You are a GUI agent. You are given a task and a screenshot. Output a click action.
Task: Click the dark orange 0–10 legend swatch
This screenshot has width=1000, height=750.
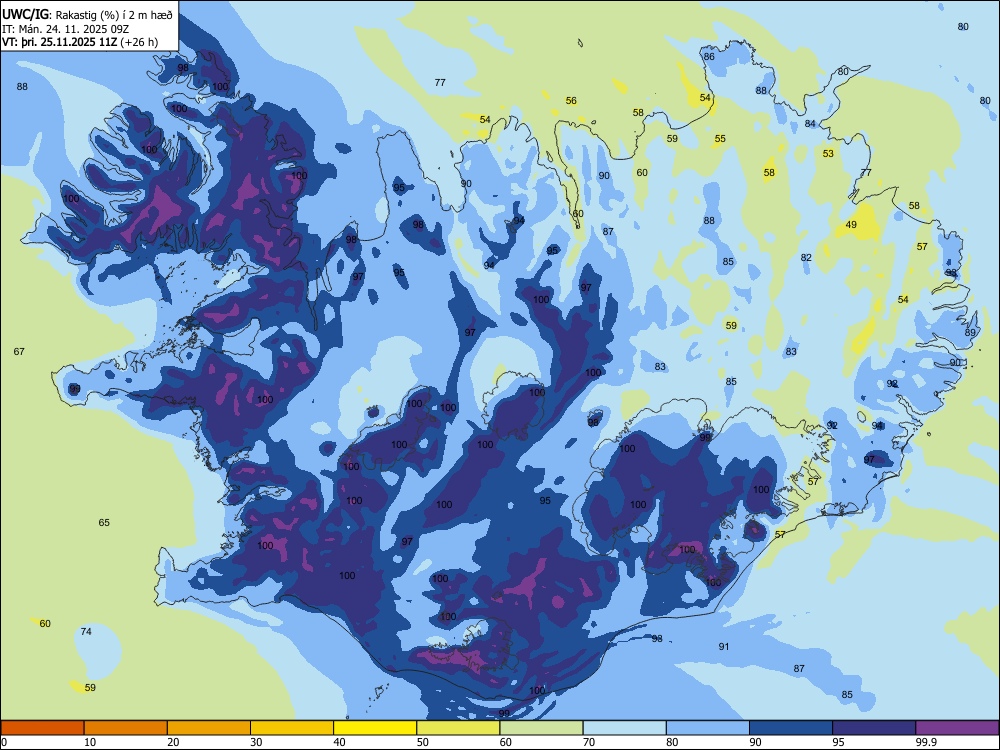(x=42, y=728)
